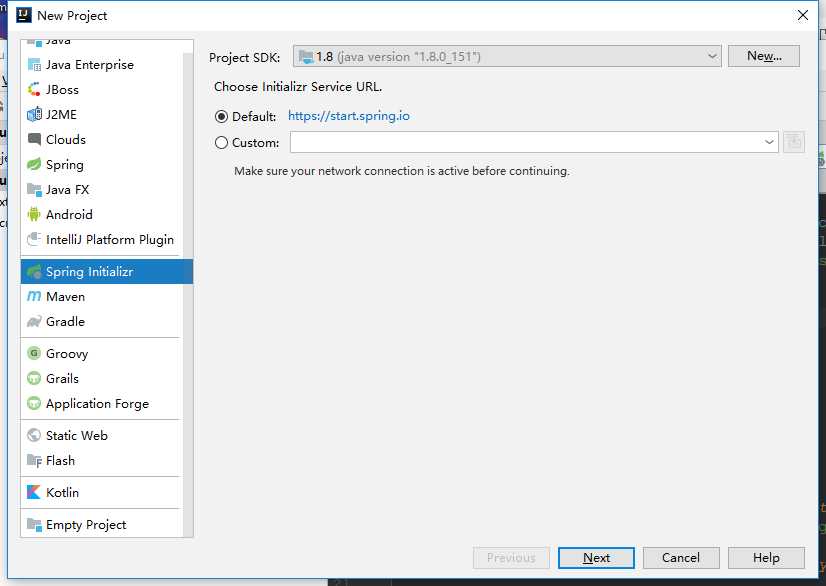Click the green Spring leaf icon
This screenshot has width=826, height=586.
(x=34, y=164)
